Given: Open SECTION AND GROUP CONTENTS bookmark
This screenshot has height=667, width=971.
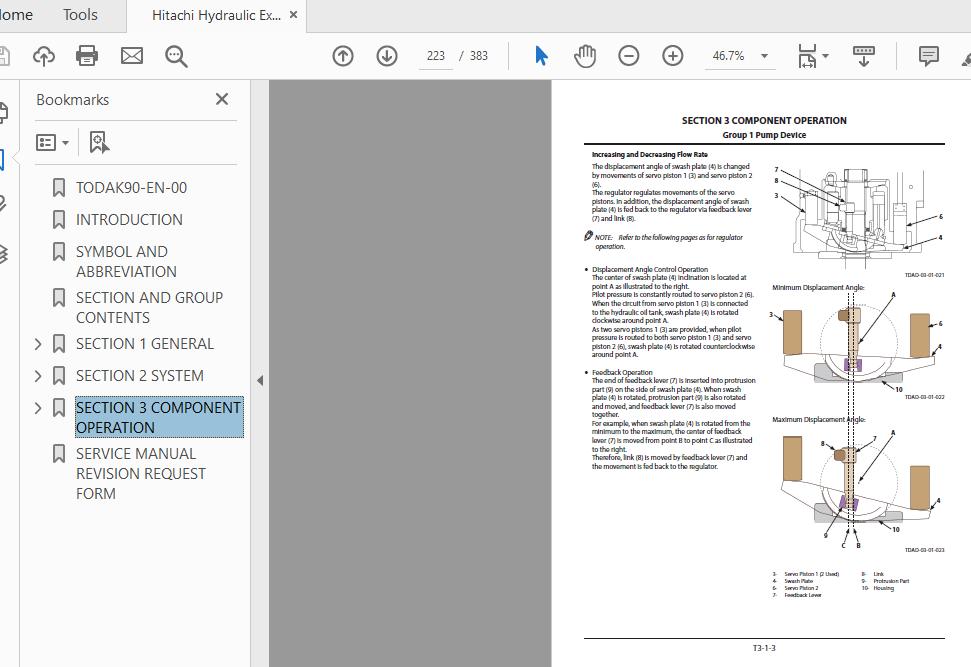Looking at the screenshot, I should [149, 307].
